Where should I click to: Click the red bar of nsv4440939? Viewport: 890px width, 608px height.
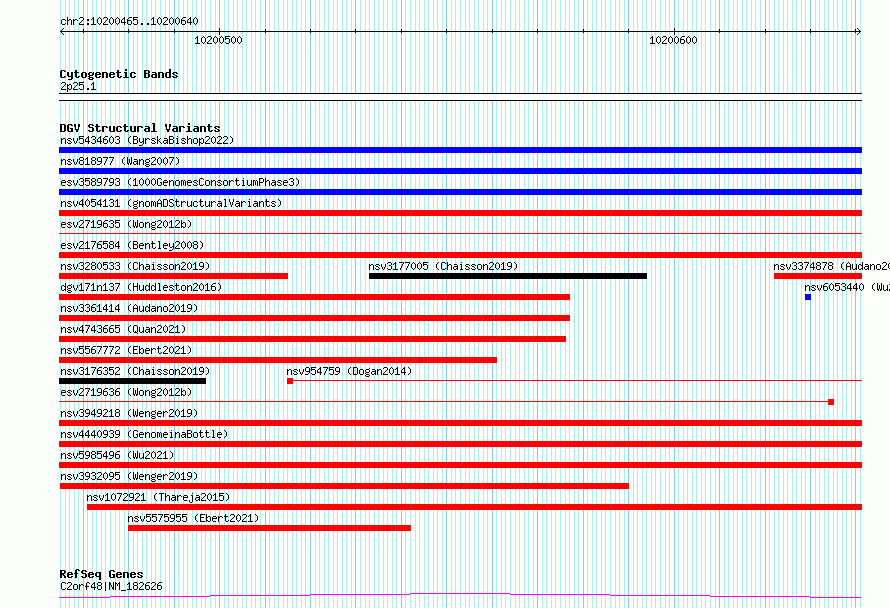pos(460,444)
